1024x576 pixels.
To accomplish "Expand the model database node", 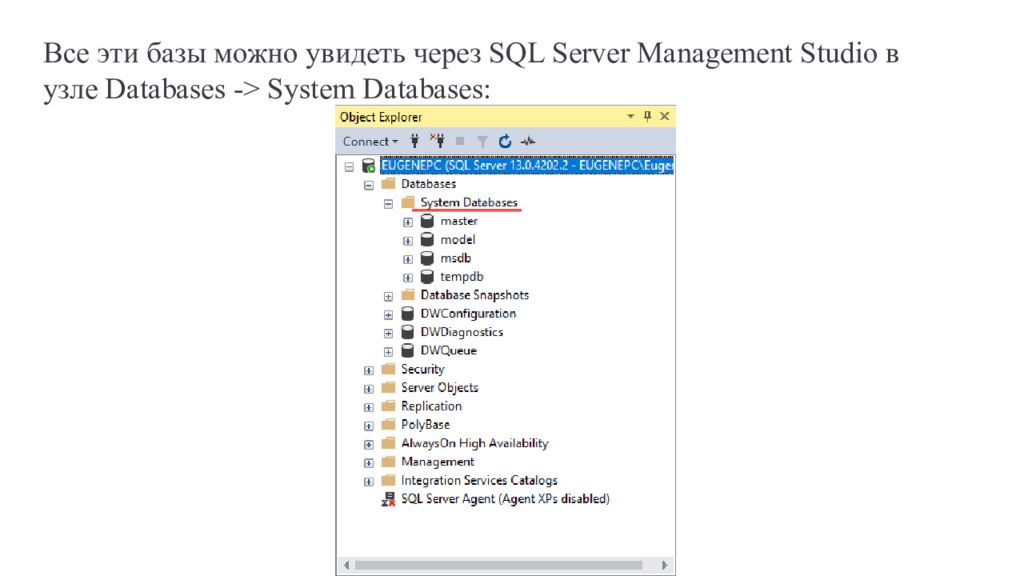I will 408,240.
